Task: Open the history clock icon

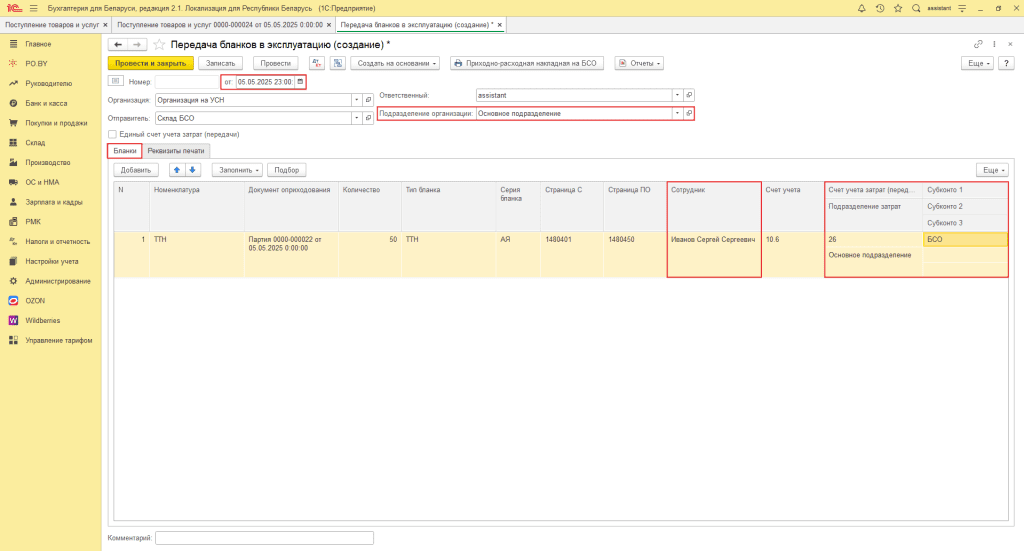Action: tap(880, 8)
